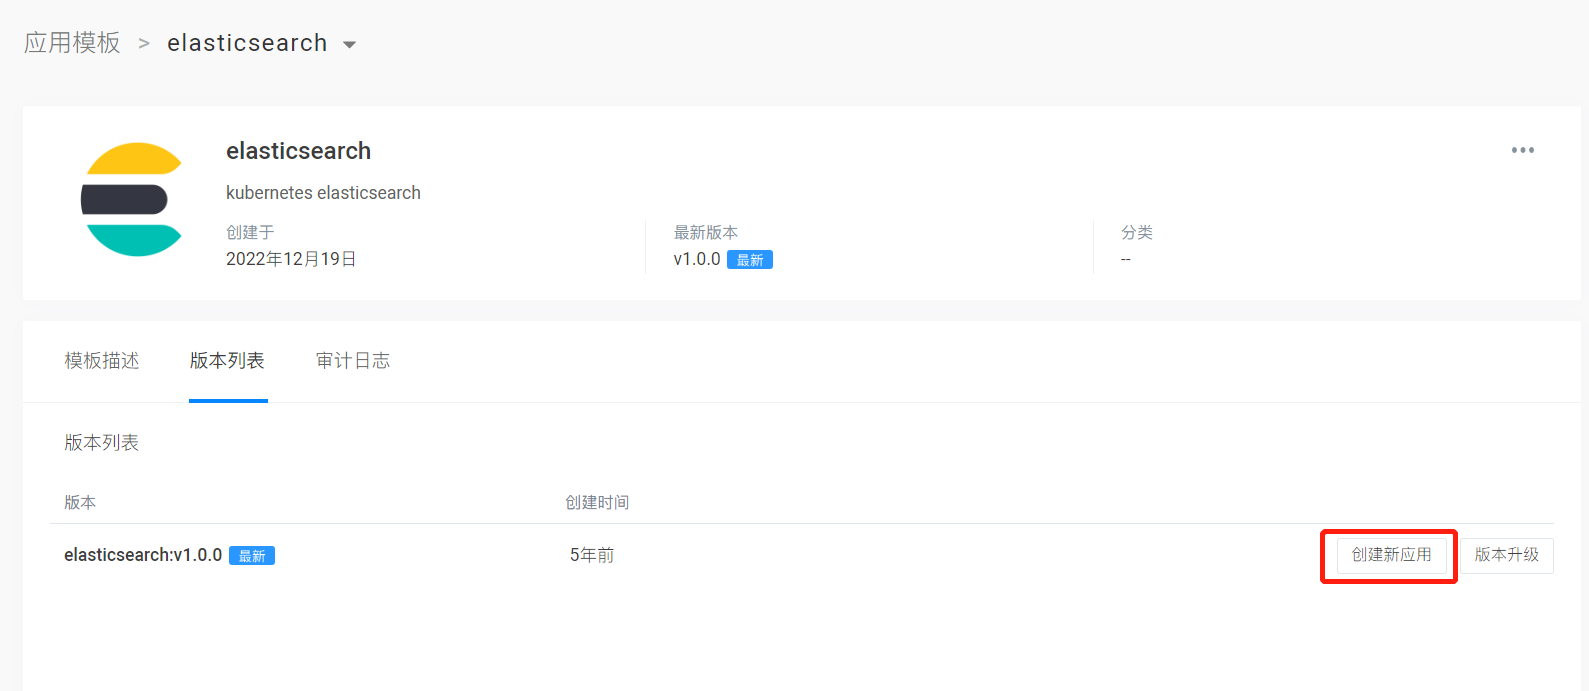Click the breadcrumb separator arrow after 应用模板
The height and width of the screenshot is (691, 1589).
tap(144, 44)
